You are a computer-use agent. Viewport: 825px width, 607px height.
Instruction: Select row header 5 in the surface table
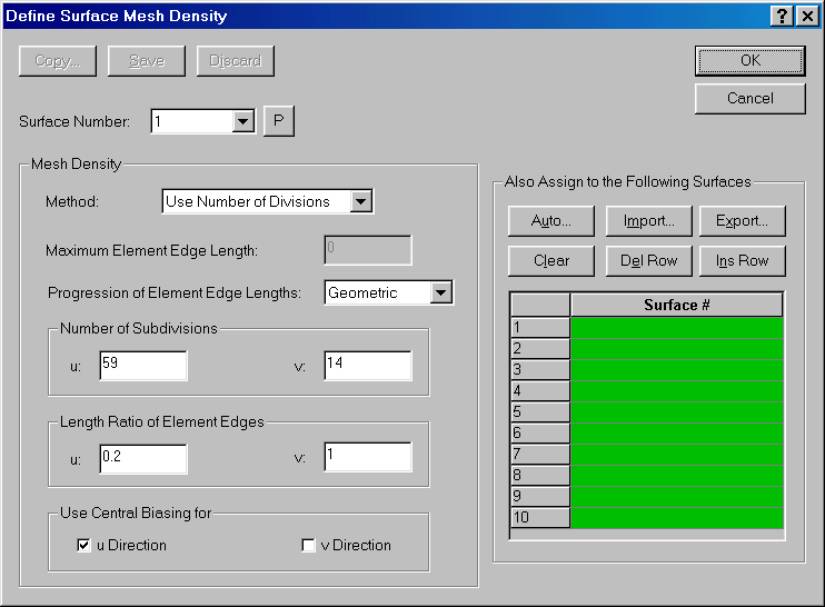pyautogui.click(x=540, y=410)
